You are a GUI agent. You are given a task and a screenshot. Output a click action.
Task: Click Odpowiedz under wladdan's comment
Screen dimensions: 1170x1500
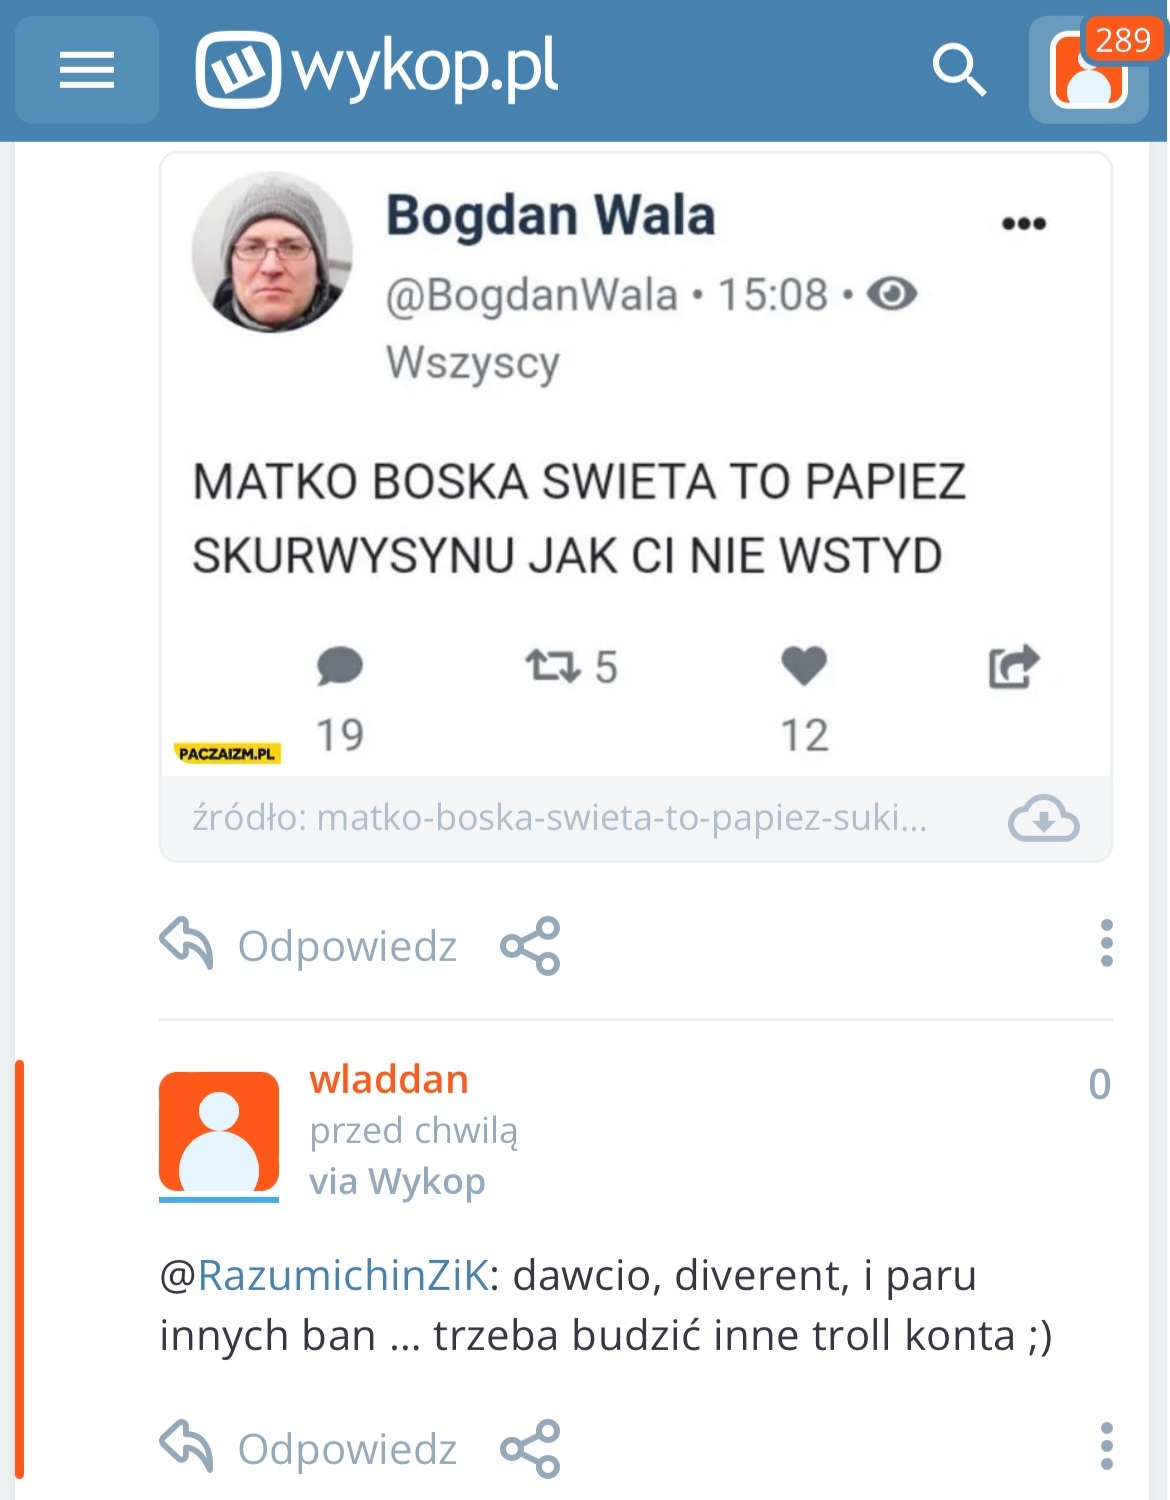click(346, 1449)
